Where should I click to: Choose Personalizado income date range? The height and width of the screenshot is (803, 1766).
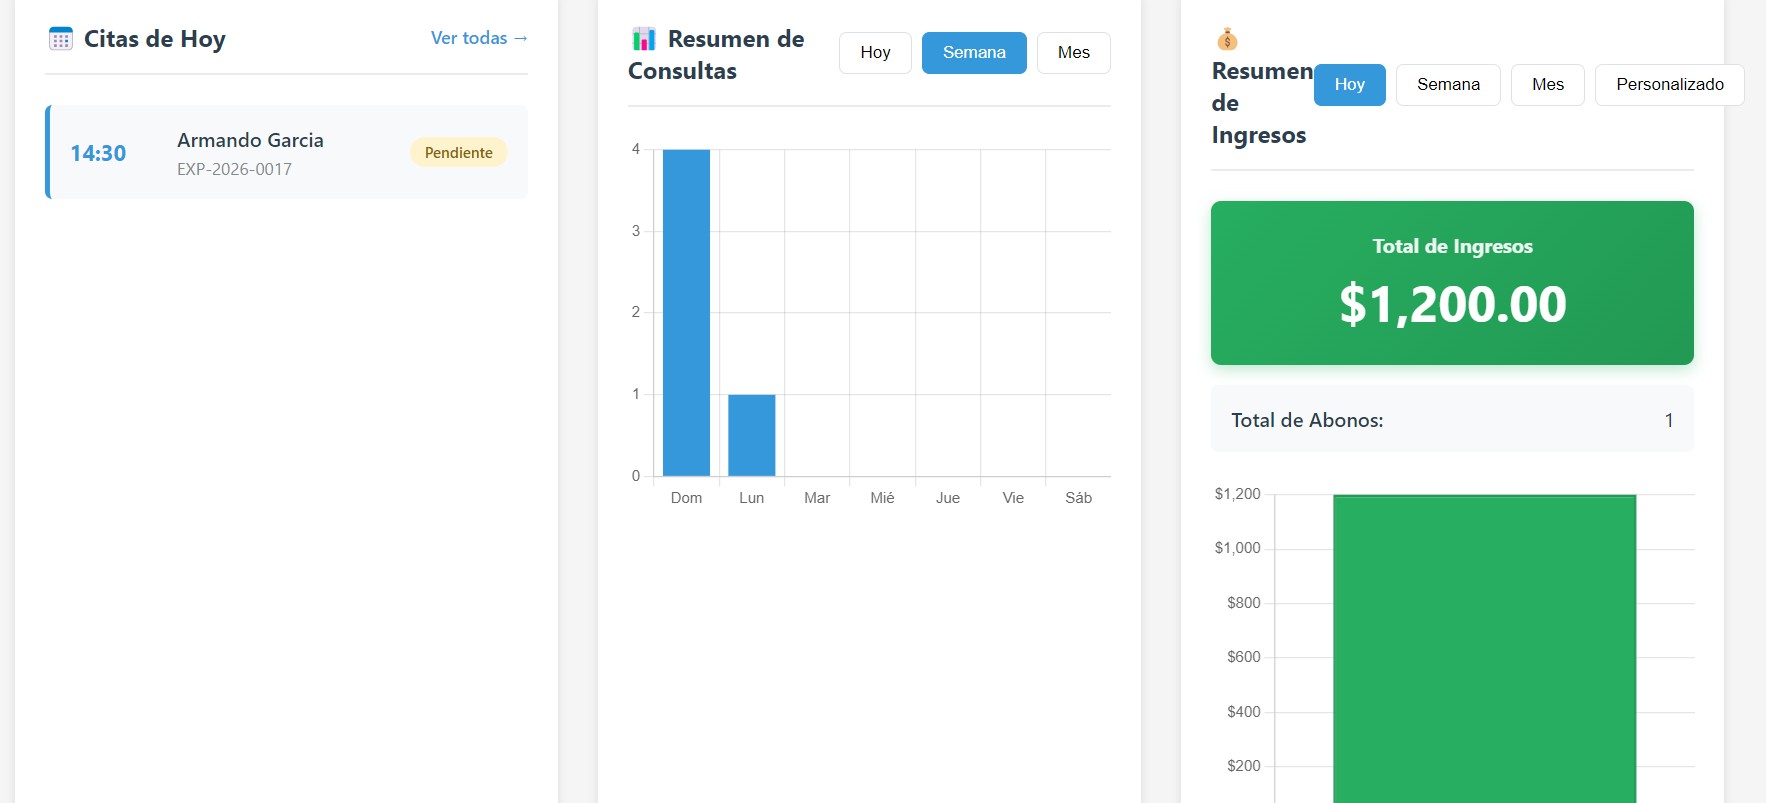tap(1669, 85)
